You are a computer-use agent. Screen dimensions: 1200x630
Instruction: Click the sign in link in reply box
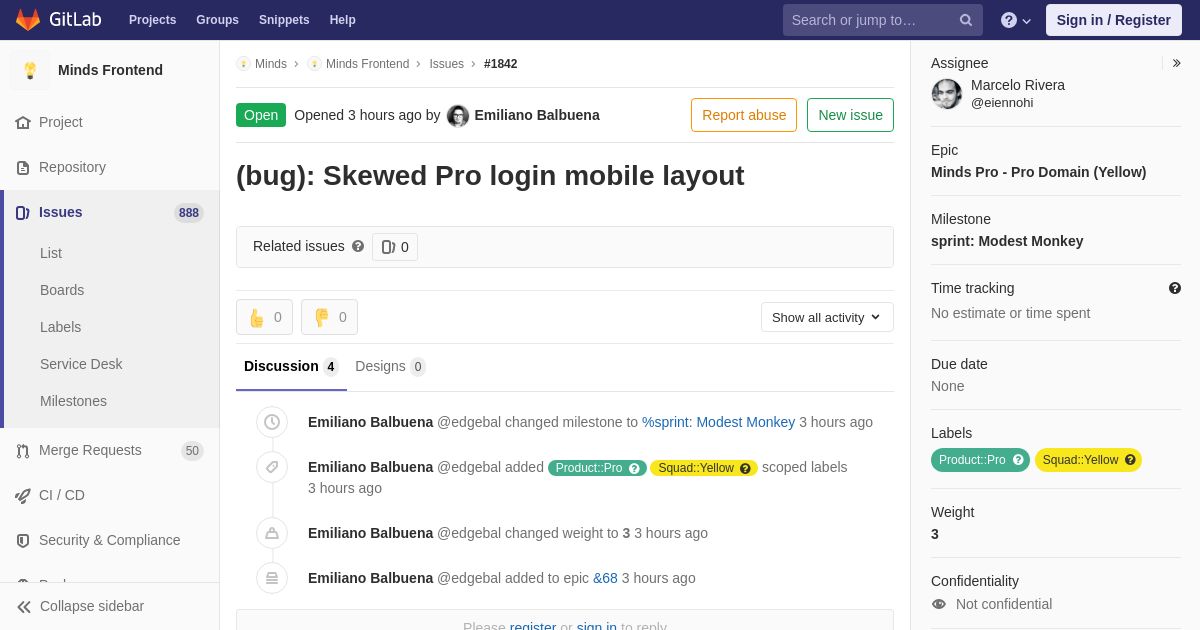click(x=597, y=627)
